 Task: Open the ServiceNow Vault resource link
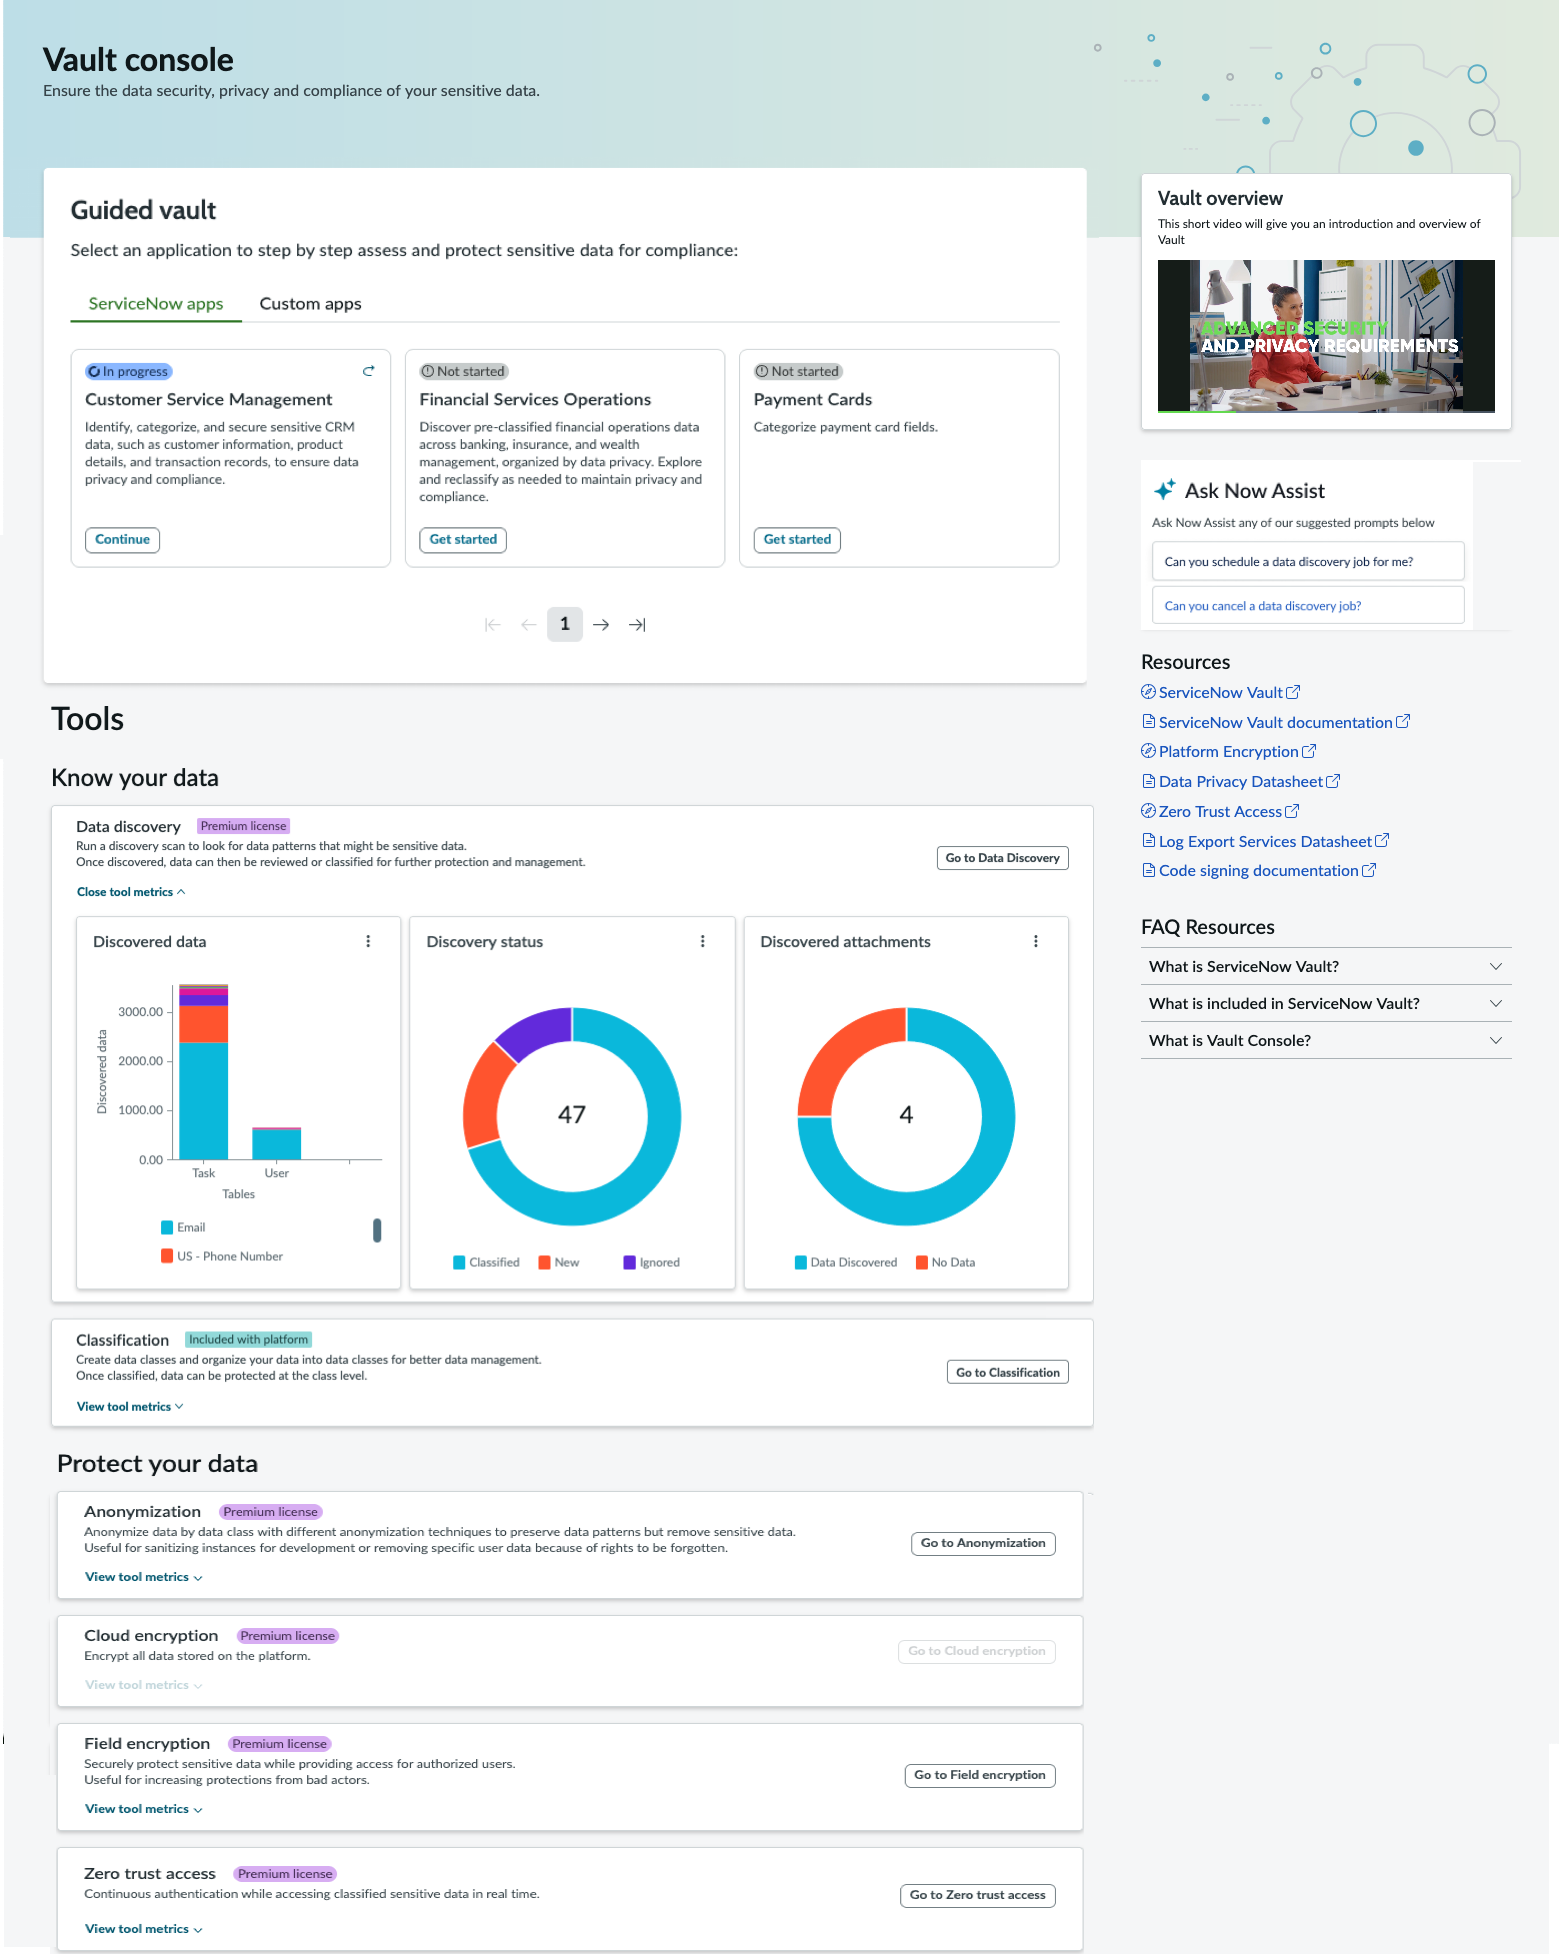coord(1220,692)
